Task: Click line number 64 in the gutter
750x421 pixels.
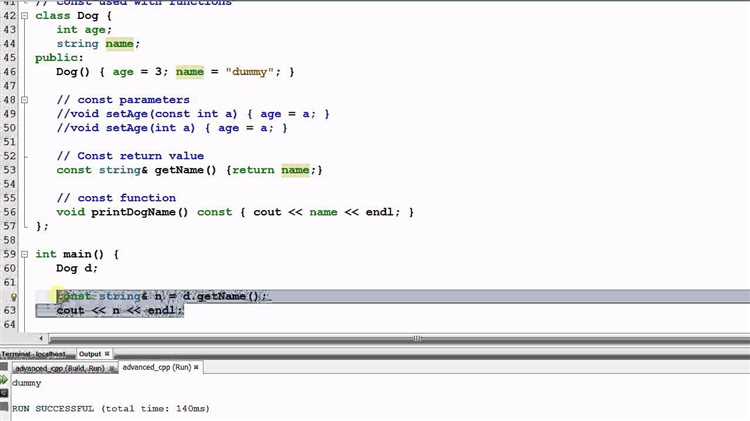Action: 10,324
